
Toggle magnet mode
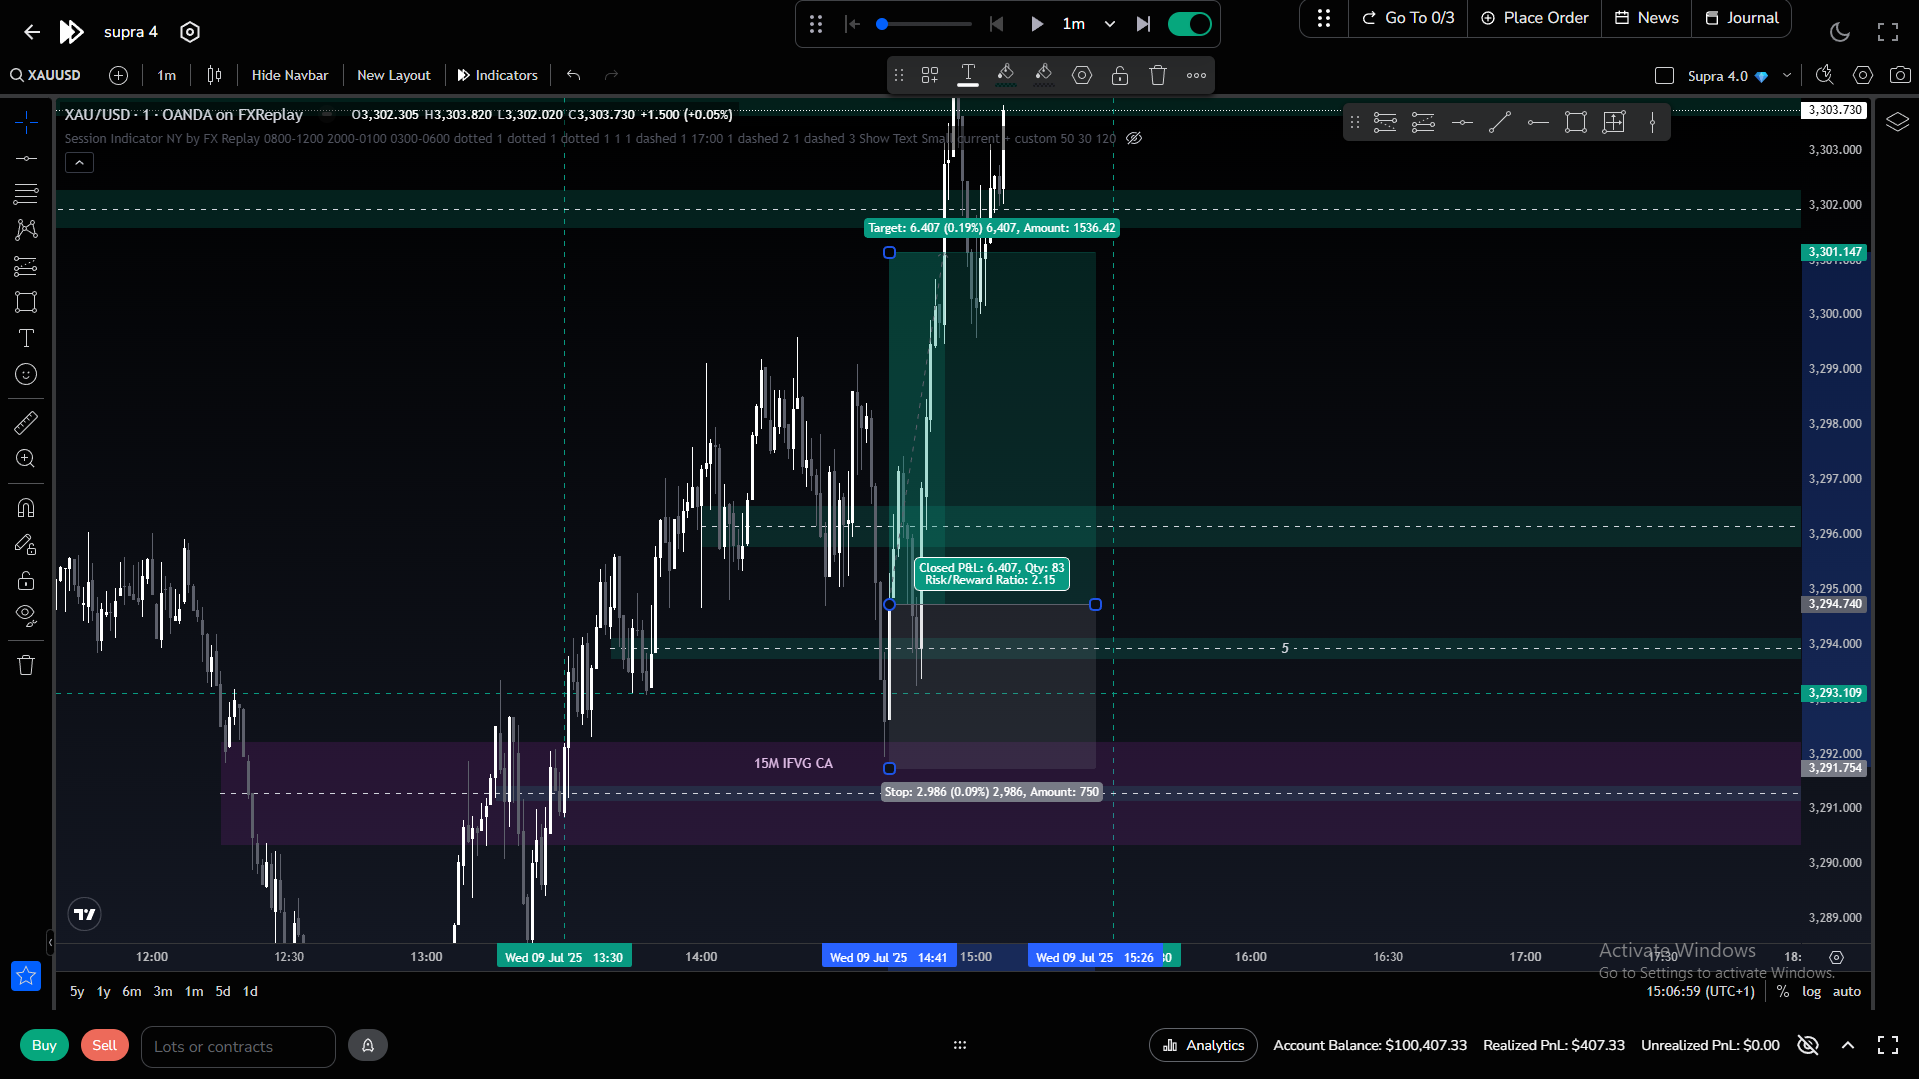[x=26, y=508]
